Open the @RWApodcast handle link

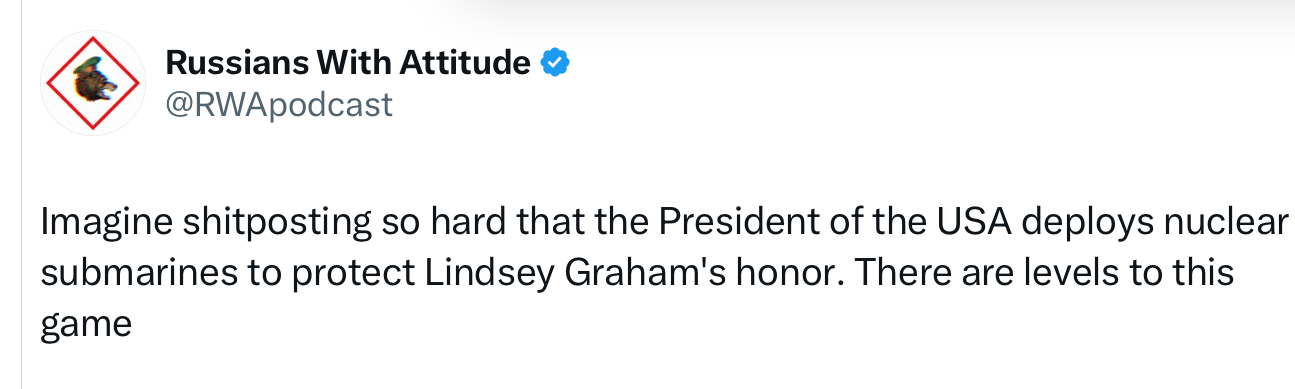pos(279,104)
